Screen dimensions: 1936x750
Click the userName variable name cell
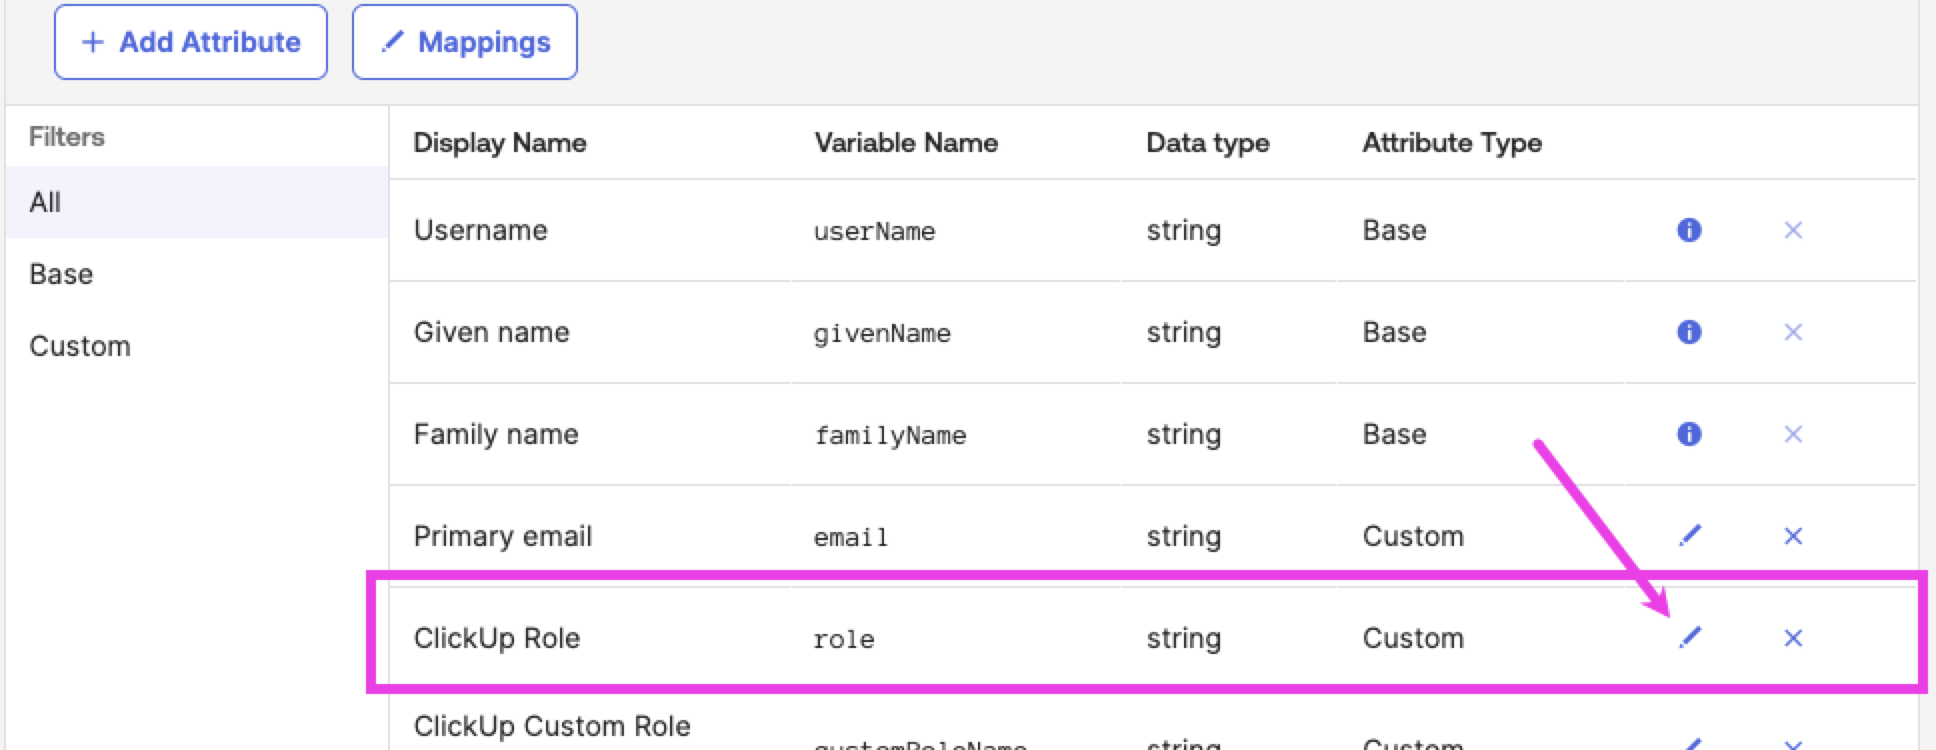click(x=874, y=231)
